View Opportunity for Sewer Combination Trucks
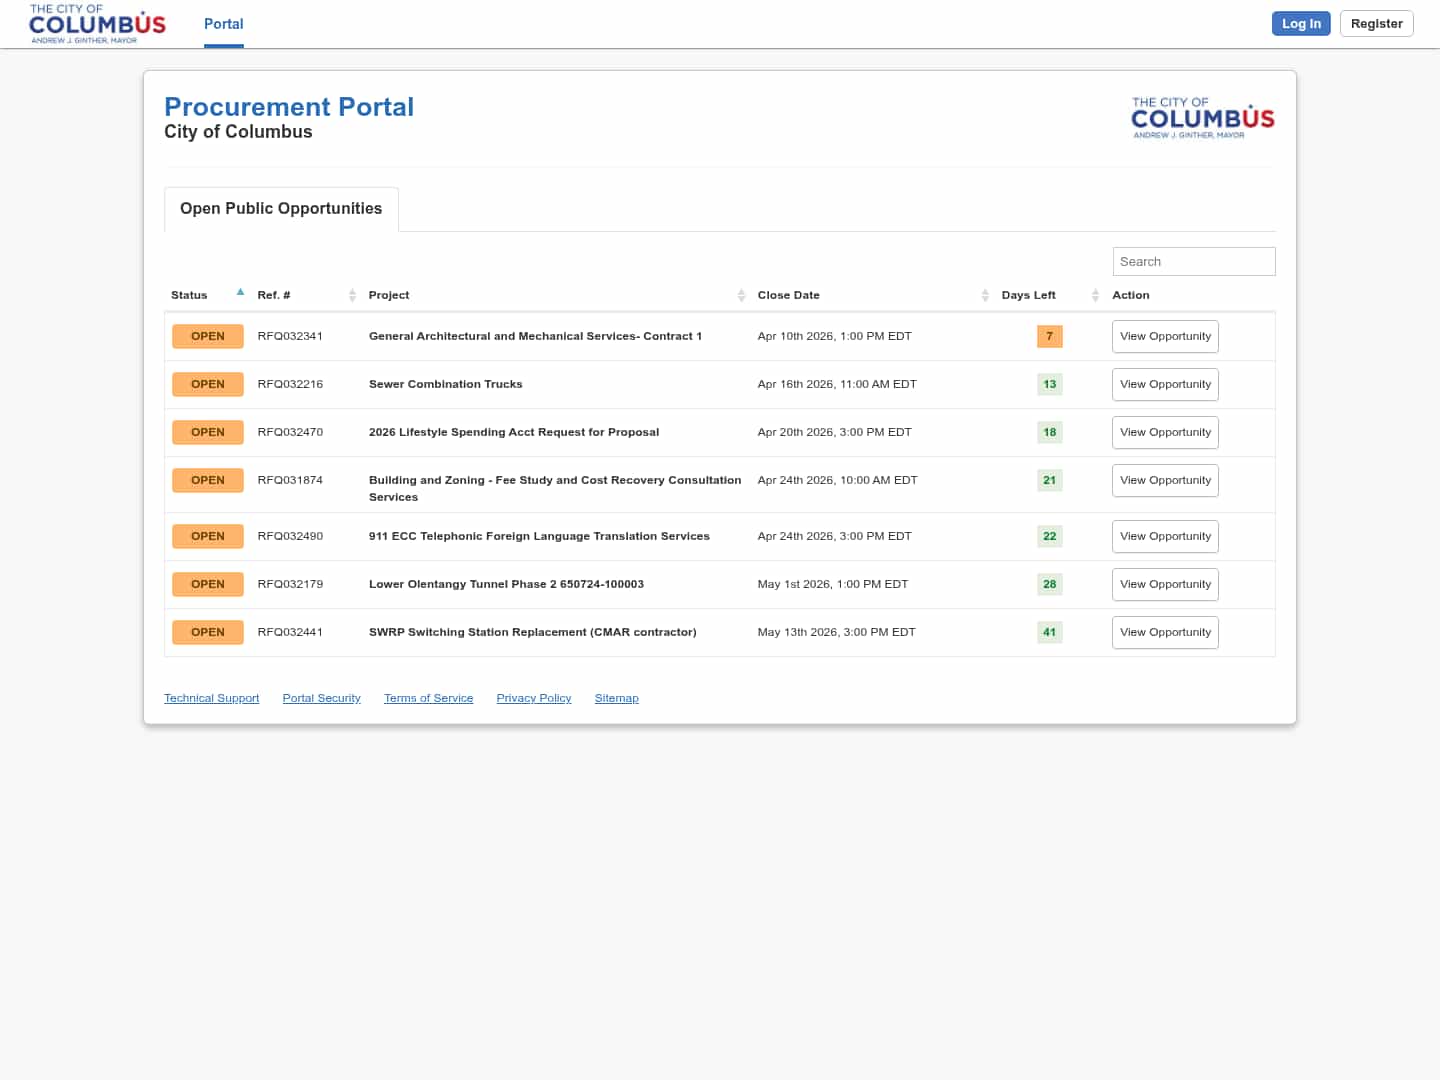The width and height of the screenshot is (1440, 1080). (x=1165, y=384)
